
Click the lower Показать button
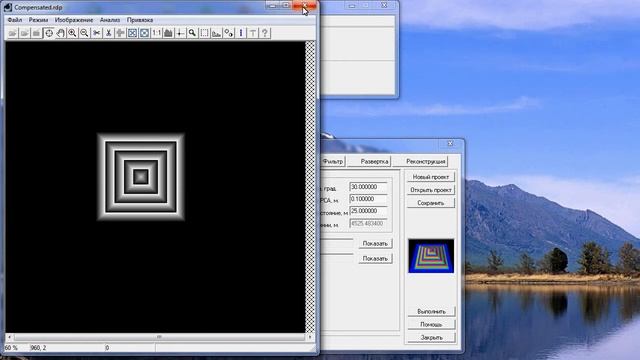pos(375,259)
